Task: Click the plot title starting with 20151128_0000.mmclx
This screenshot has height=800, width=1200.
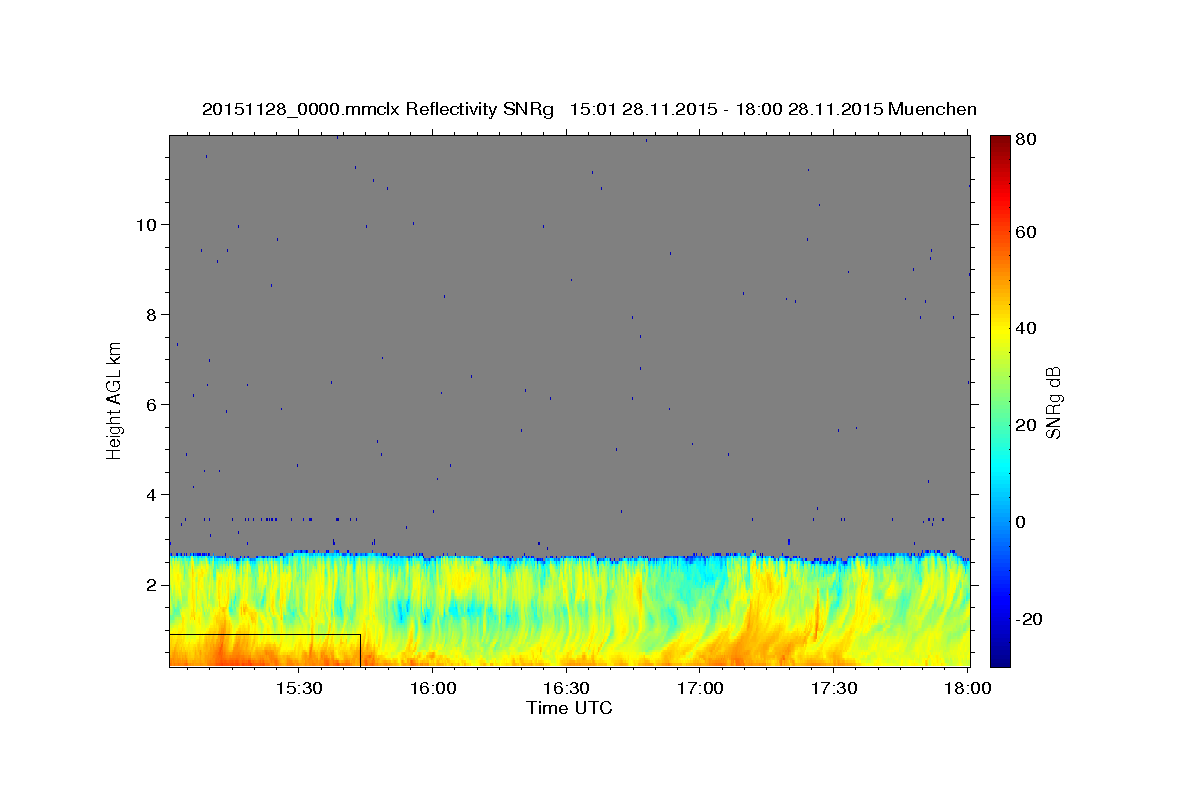Action: click(589, 109)
